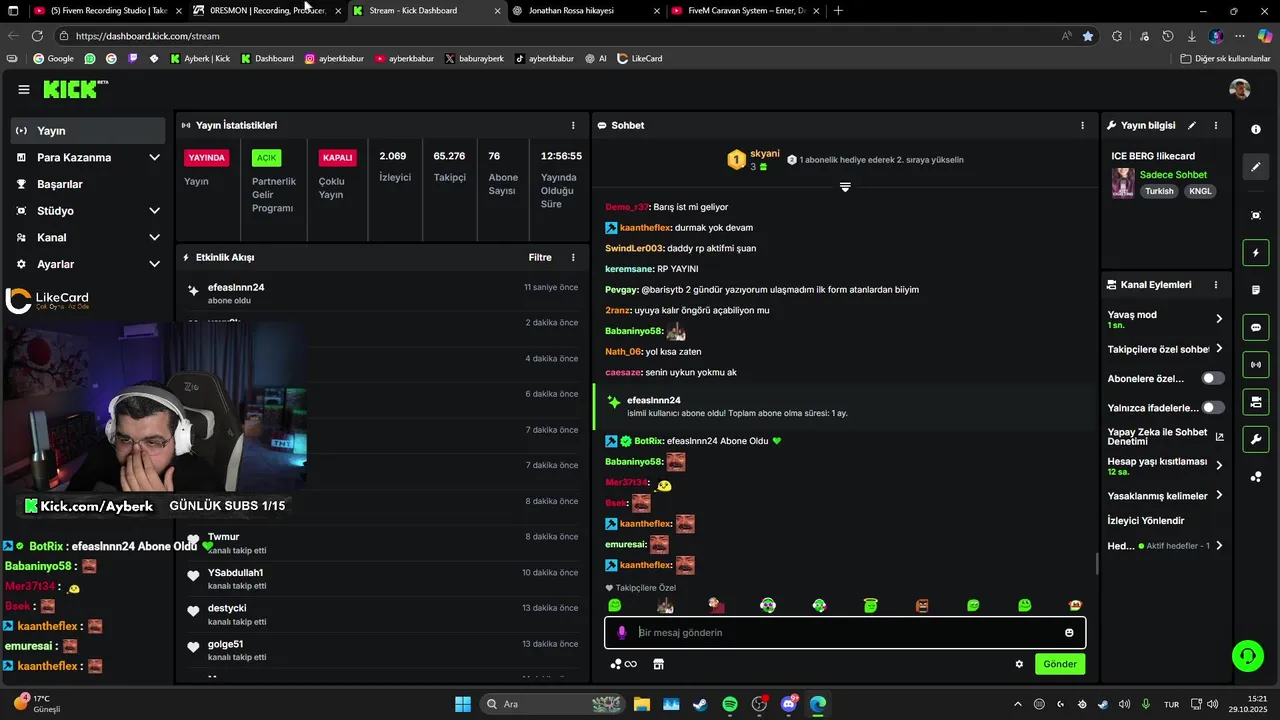Open chat settings gear icon
The image size is (1280, 720).
[x=1019, y=664]
